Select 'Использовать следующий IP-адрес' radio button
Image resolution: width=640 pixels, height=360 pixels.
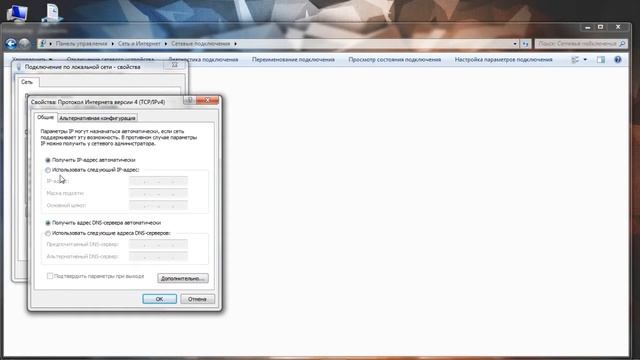coord(48,170)
